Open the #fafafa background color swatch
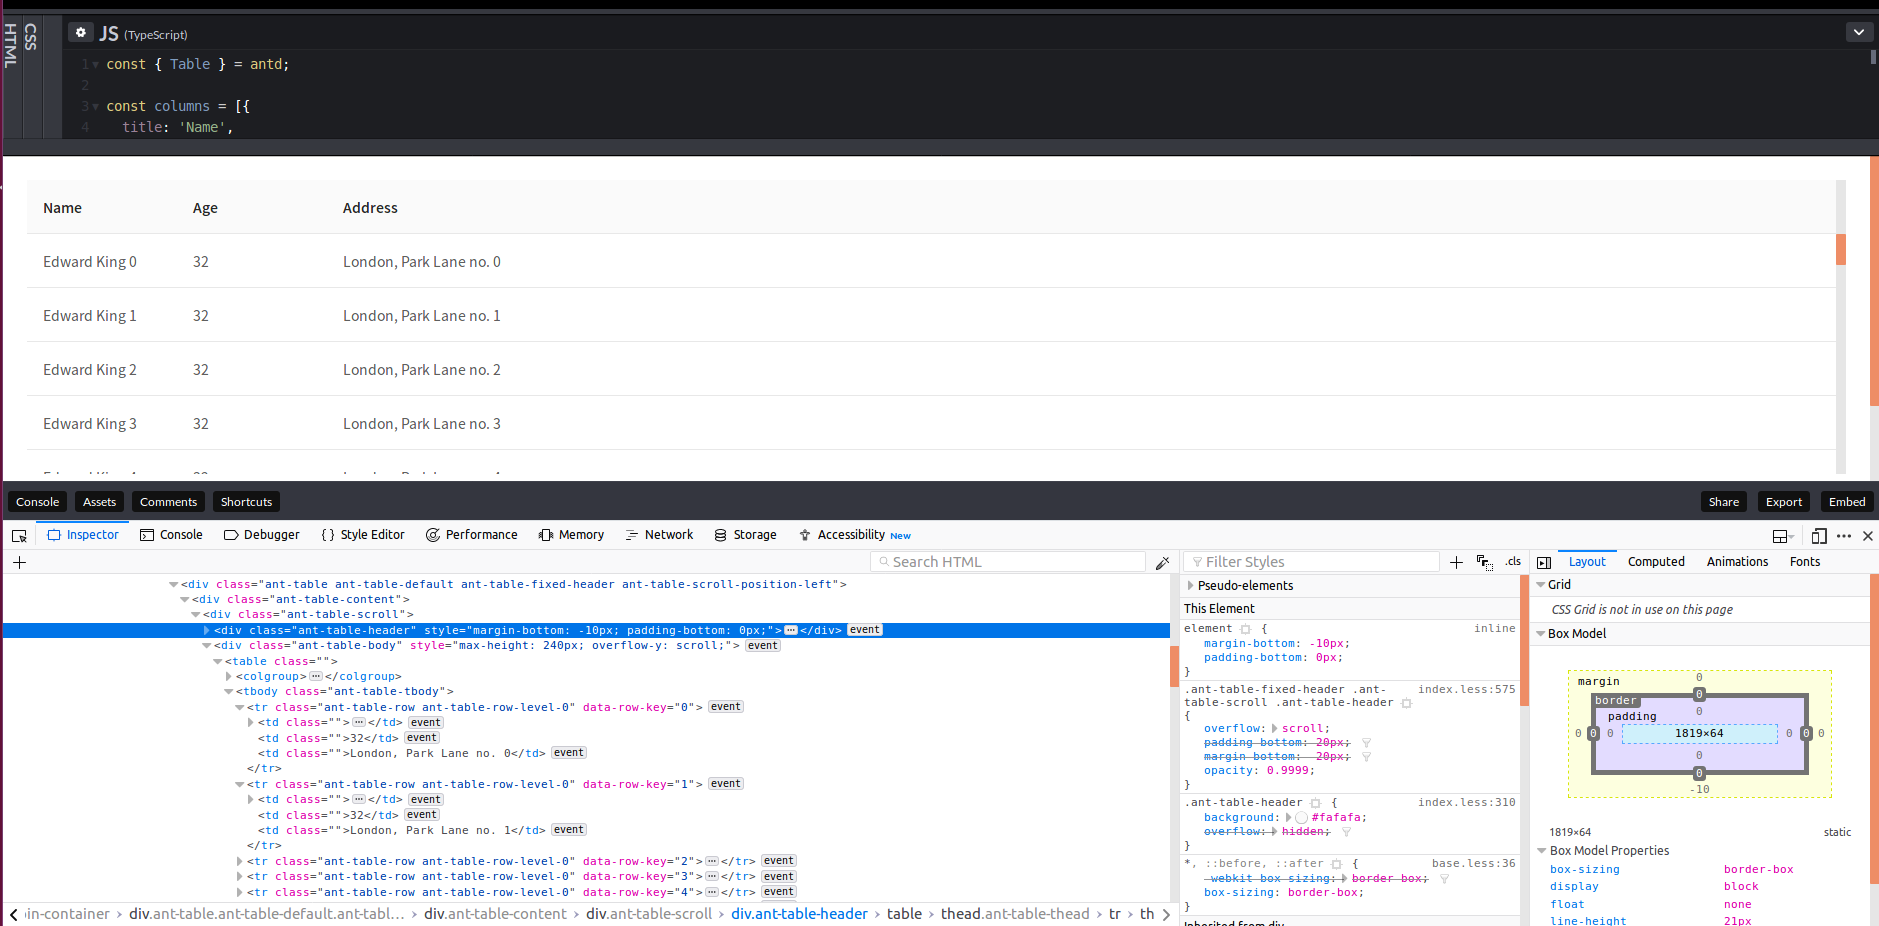Screen dimensions: 1879x926 (1301, 818)
